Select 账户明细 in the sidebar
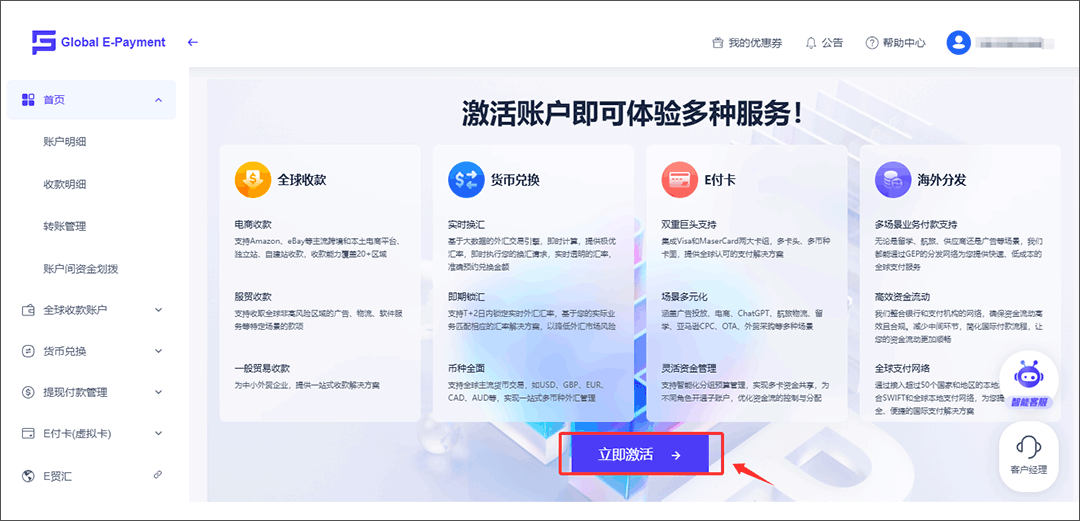1080x521 pixels. [64, 142]
